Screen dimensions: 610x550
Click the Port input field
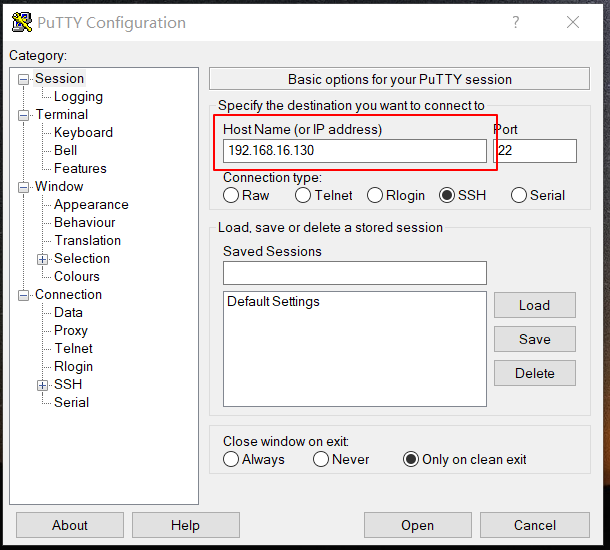pyautogui.click(x=535, y=151)
